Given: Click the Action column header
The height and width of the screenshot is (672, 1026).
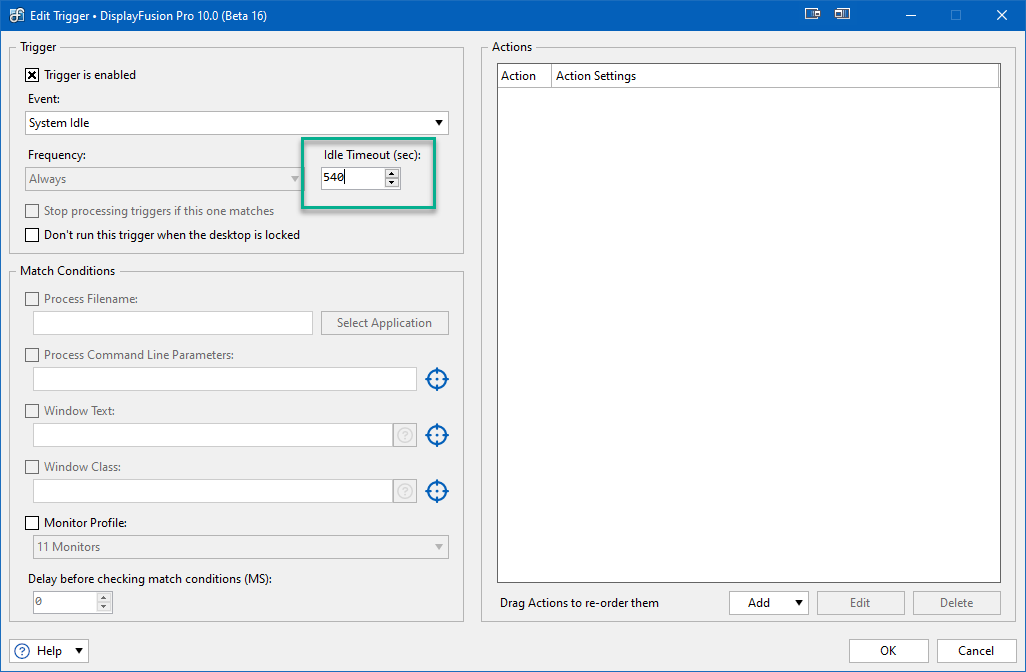Looking at the screenshot, I should click(x=524, y=76).
